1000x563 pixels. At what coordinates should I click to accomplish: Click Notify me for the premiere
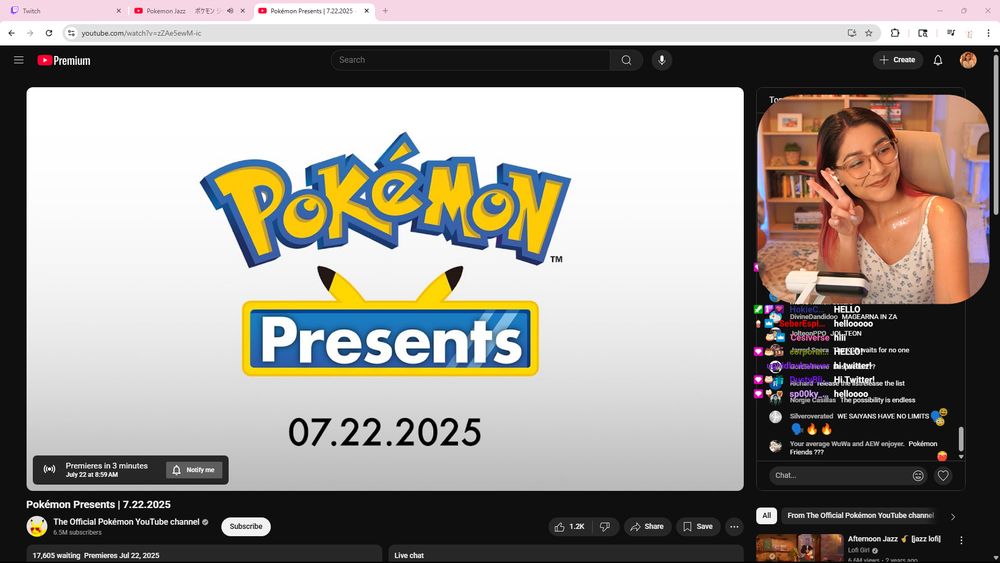194,470
